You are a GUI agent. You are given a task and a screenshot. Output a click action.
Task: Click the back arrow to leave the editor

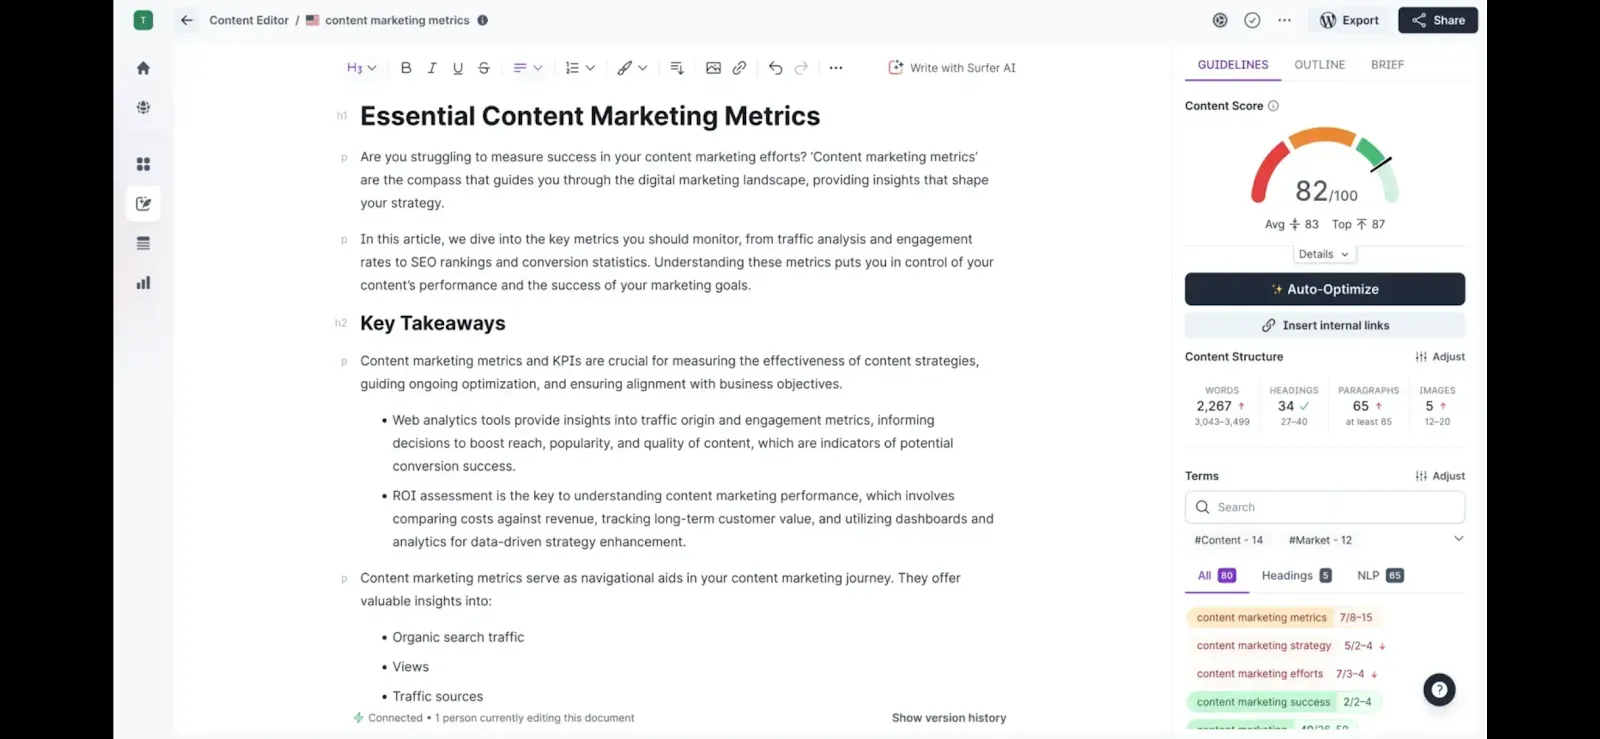187,20
